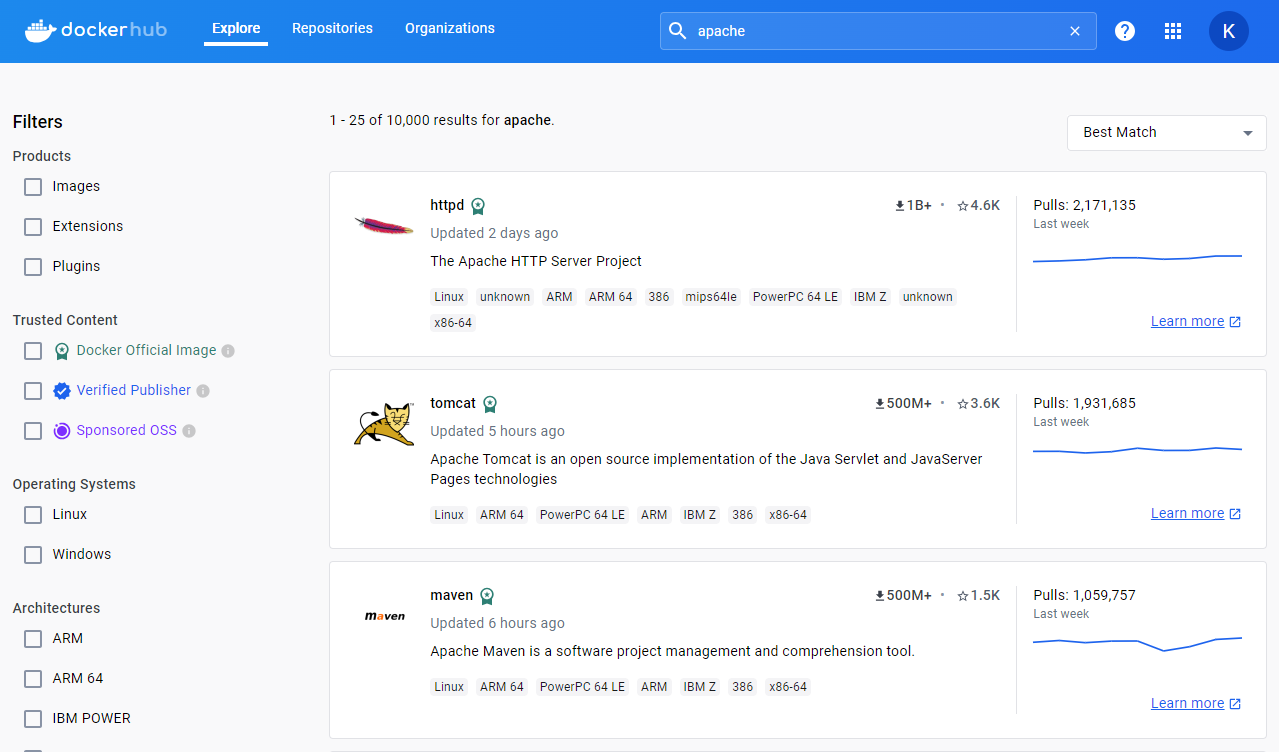The image size is (1279, 752).
Task: Click the tomcat cat logo
Action: [x=384, y=424]
